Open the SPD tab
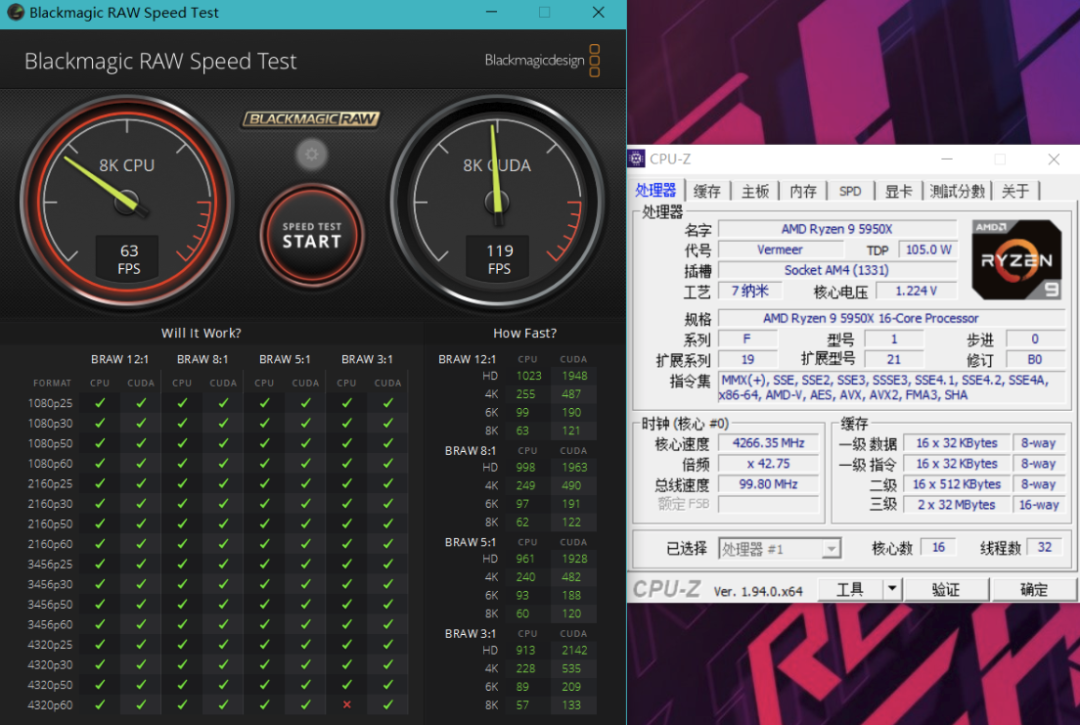 click(850, 191)
